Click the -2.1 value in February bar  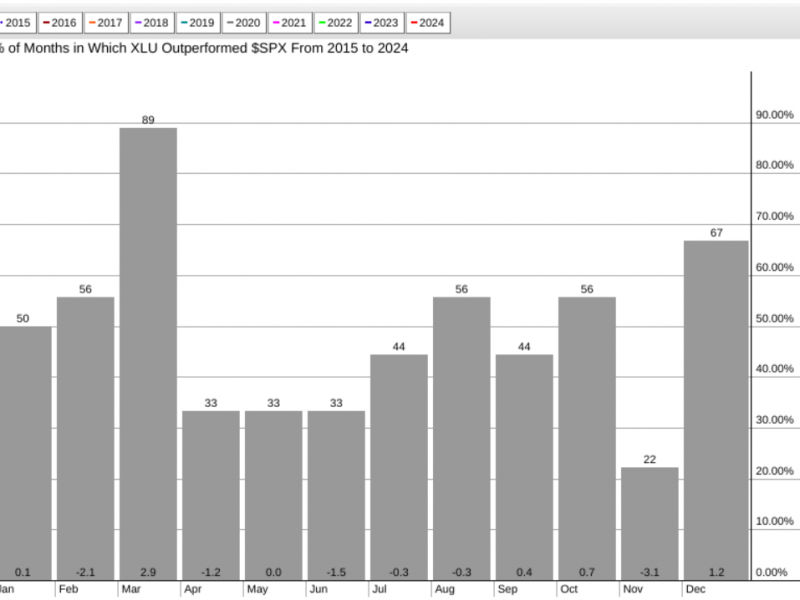coord(85,572)
